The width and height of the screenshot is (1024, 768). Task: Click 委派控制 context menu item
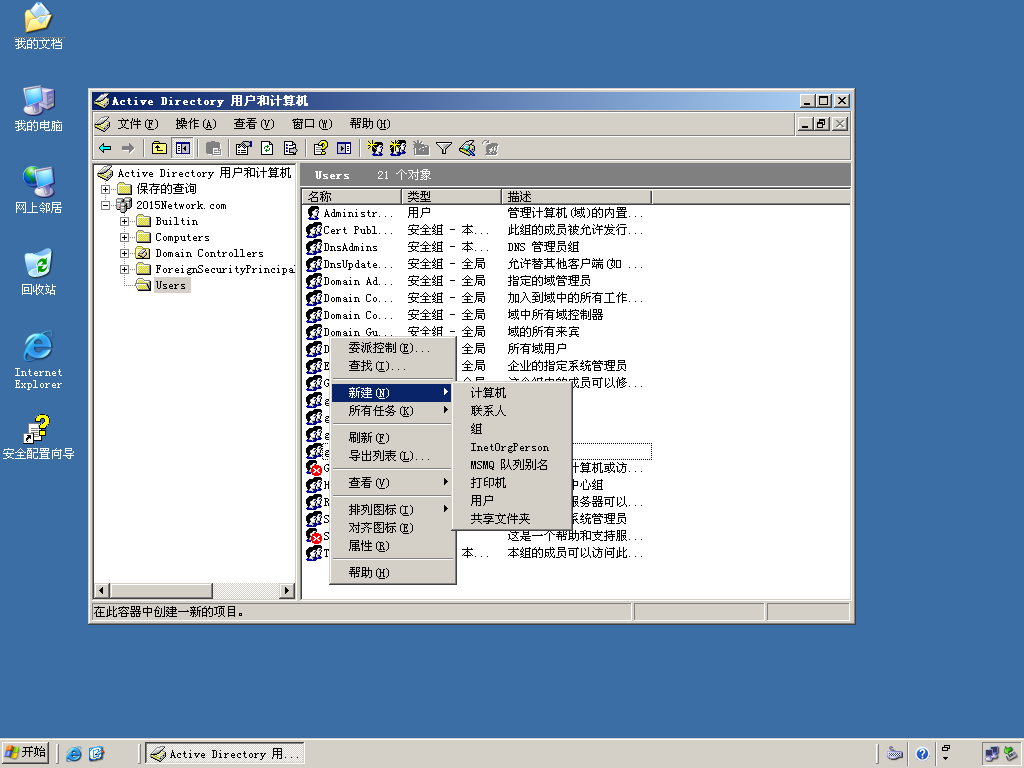pos(392,347)
